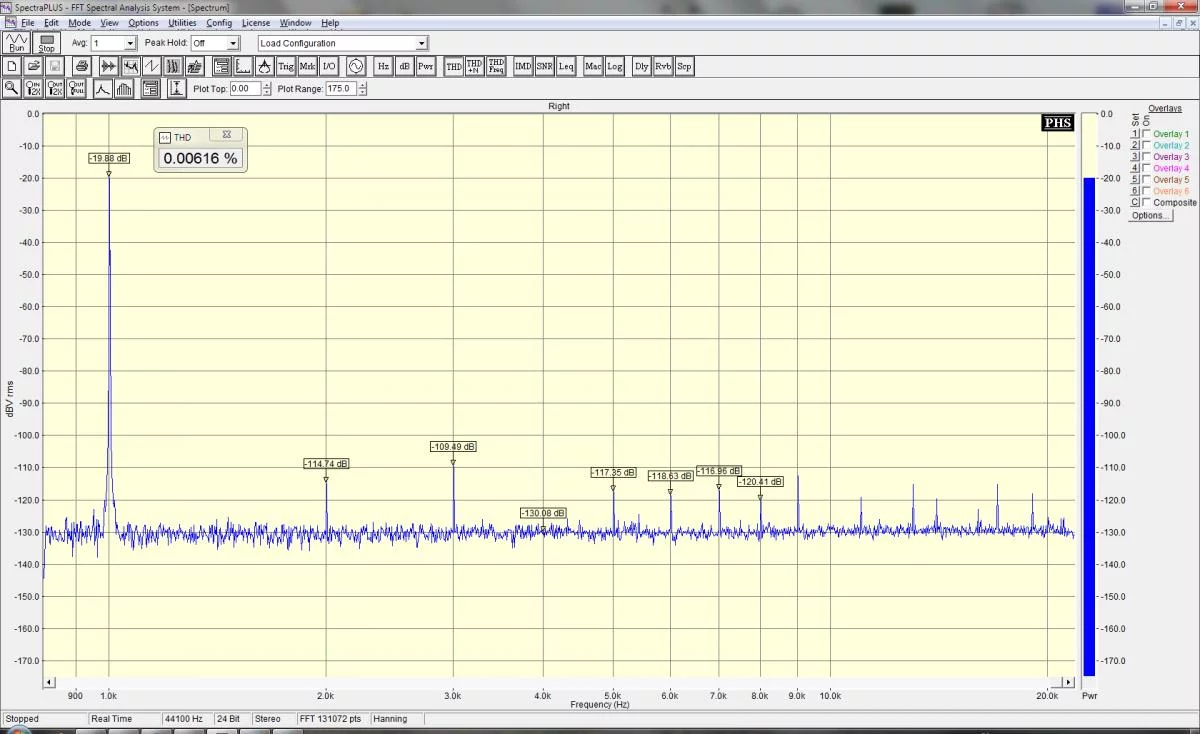Viewport: 1200px width, 734px height.
Task: Open the Avg dropdown list
Action: point(129,43)
